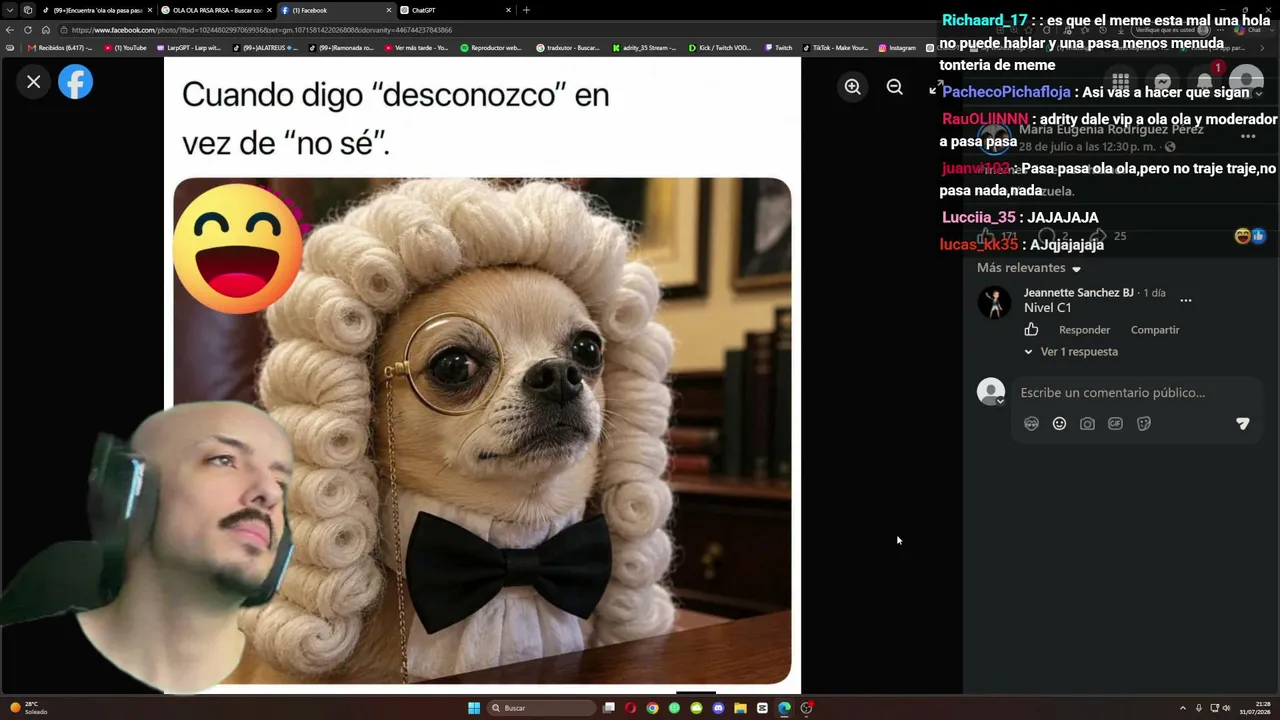The width and height of the screenshot is (1280, 720).
Task: Open the Instagram bookmark
Action: pos(898,48)
